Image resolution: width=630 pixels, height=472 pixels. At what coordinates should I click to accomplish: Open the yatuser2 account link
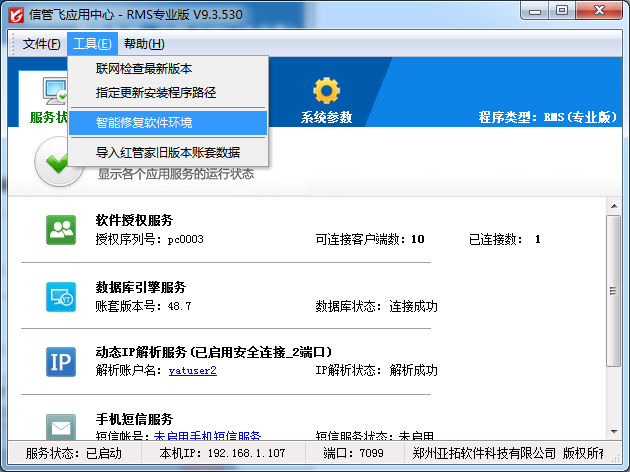192,370
